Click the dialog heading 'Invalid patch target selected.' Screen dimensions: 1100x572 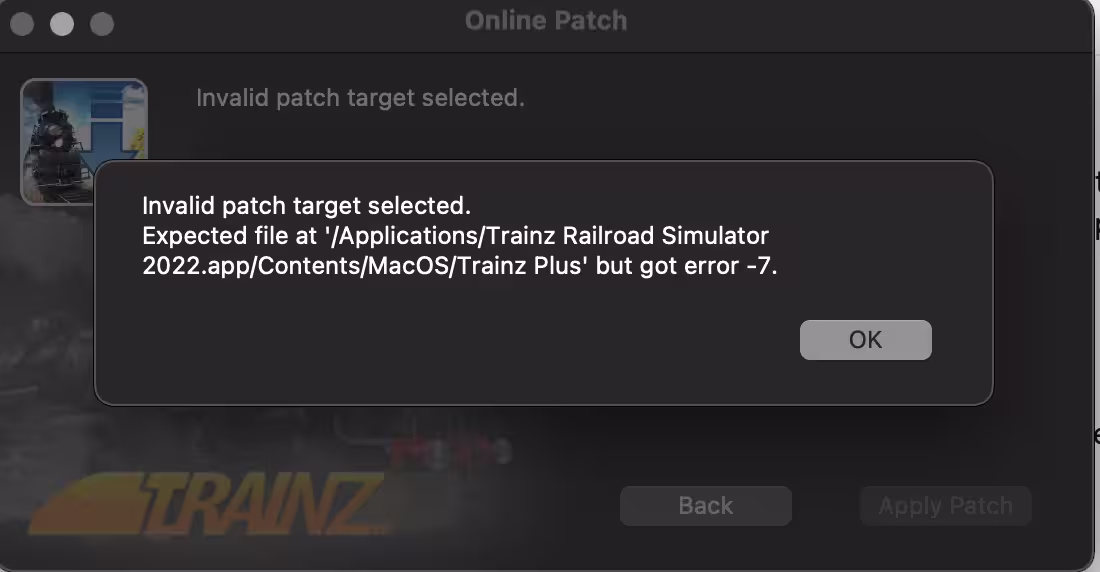point(307,206)
